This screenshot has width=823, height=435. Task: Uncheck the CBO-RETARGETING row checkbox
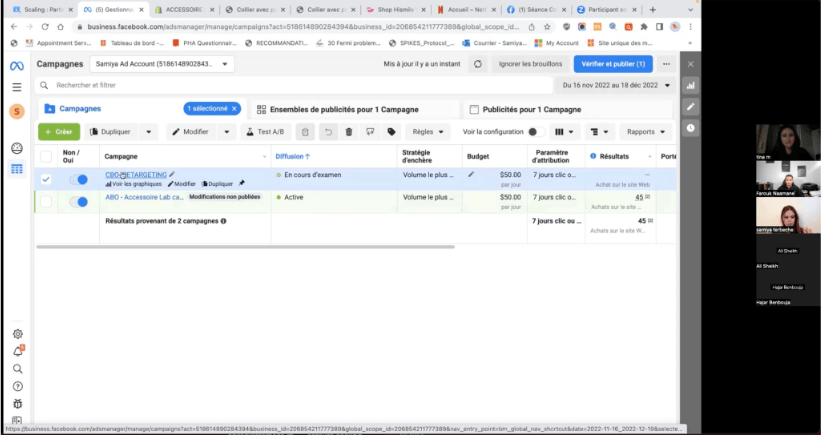pos(46,179)
